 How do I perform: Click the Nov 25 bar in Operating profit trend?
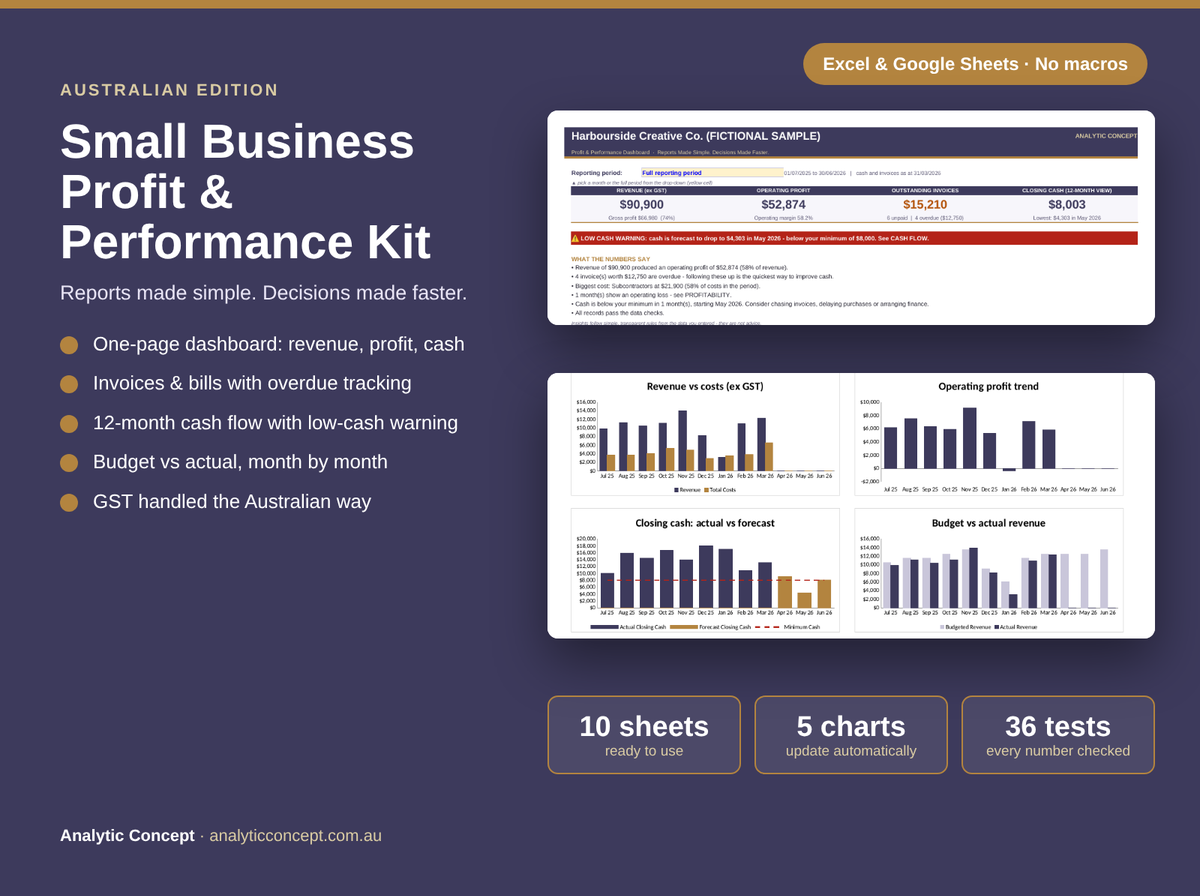(x=969, y=438)
